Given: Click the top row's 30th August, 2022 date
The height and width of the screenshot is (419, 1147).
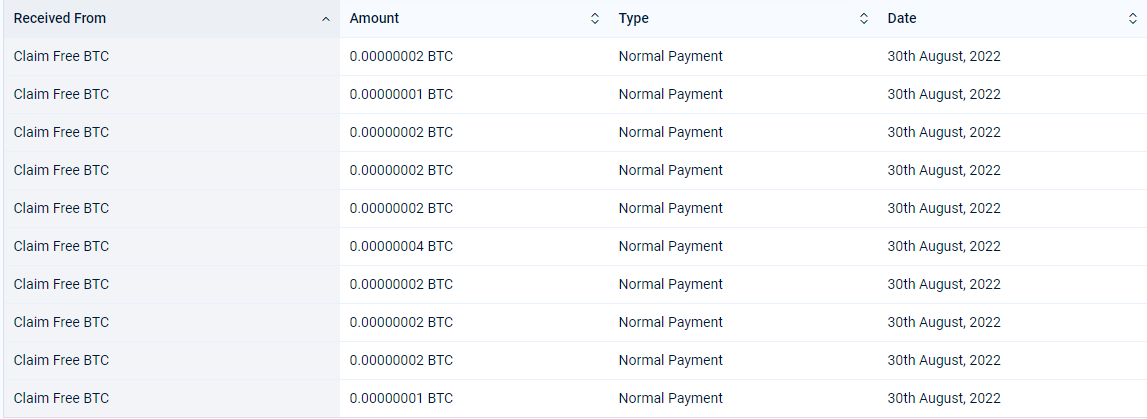Looking at the screenshot, I should pyautogui.click(x=944, y=56).
